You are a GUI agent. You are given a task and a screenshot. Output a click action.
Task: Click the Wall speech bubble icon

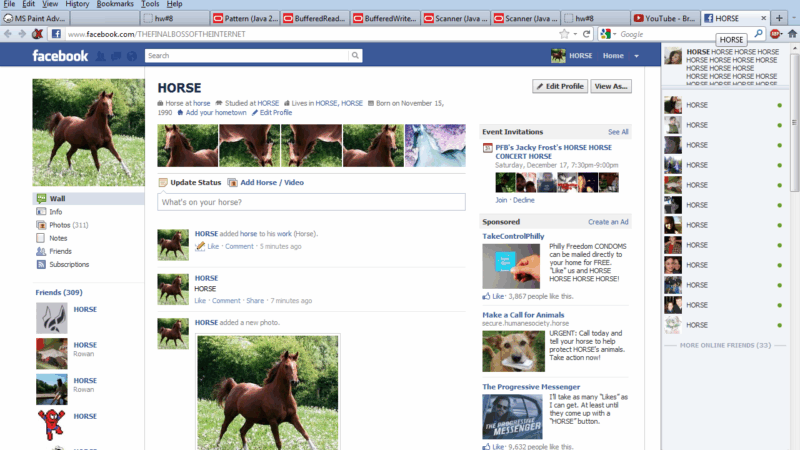(x=41, y=198)
